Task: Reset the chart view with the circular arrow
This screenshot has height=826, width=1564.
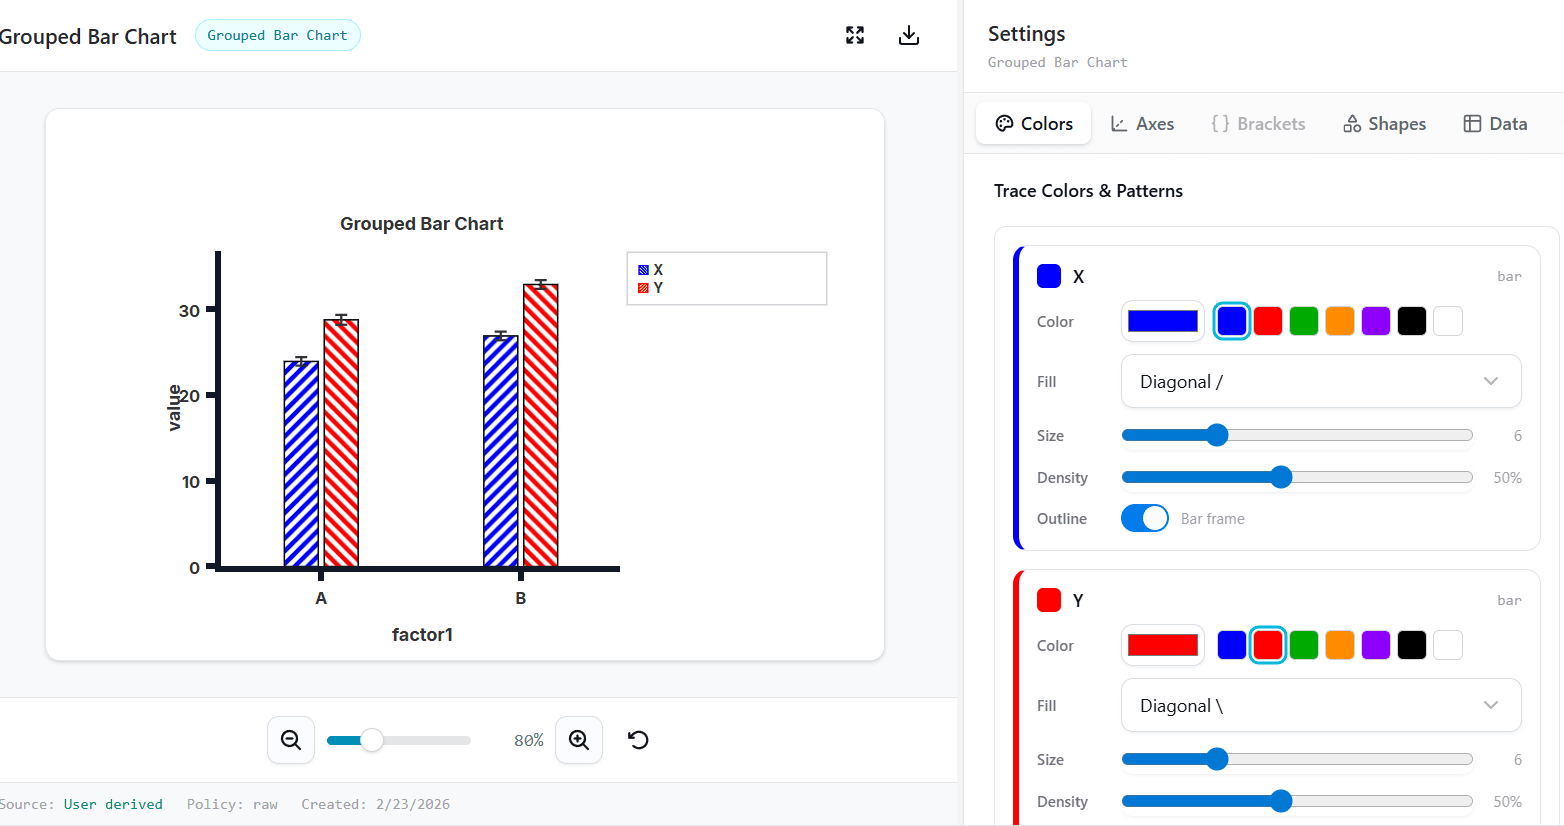Action: point(638,740)
